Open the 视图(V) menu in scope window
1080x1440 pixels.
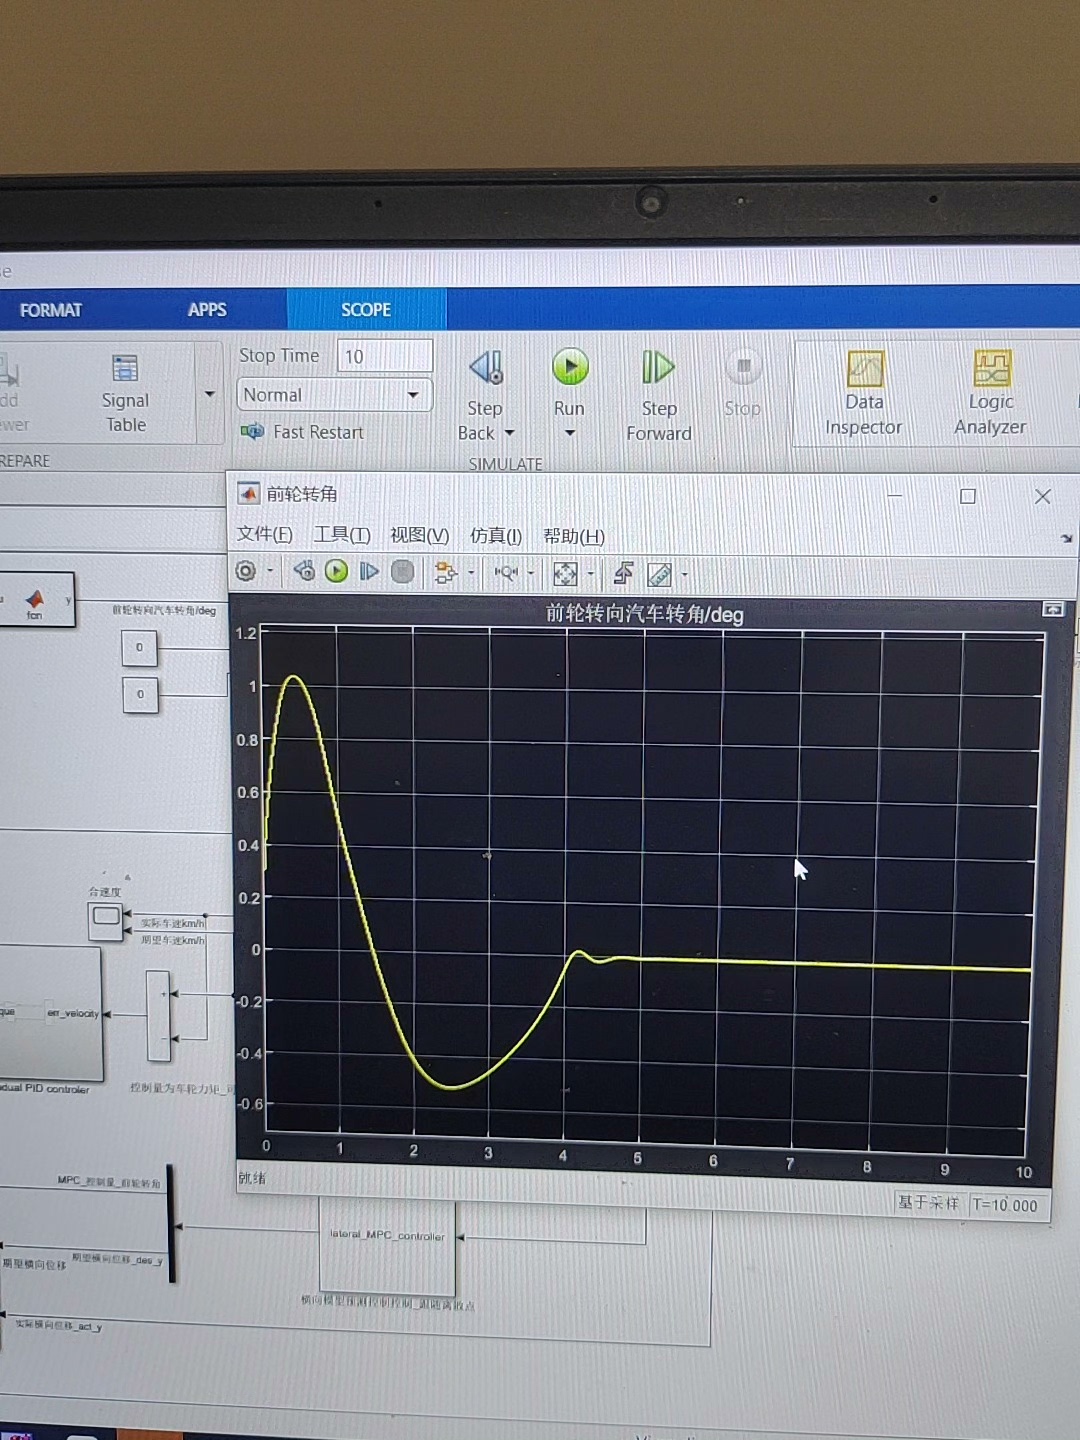click(419, 535)
